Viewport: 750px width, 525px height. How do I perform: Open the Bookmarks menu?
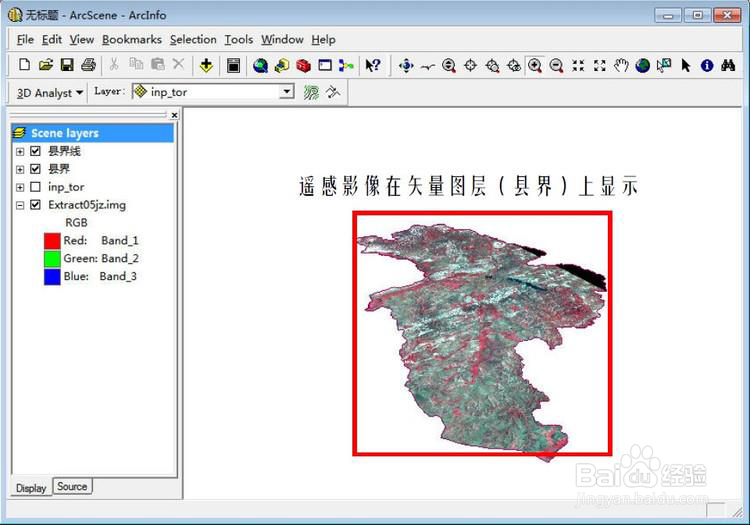click(132, 40)
